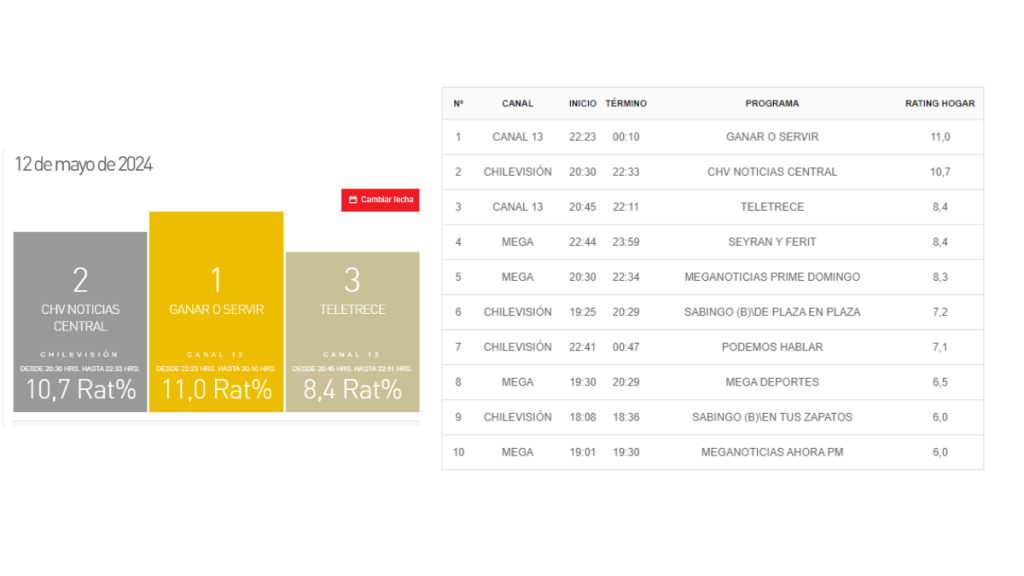This screenshot has height=576, width=1024.
Task: Click GANAR O SERVIR in the table
Action: pyautogui.click(x=772, y=137)
